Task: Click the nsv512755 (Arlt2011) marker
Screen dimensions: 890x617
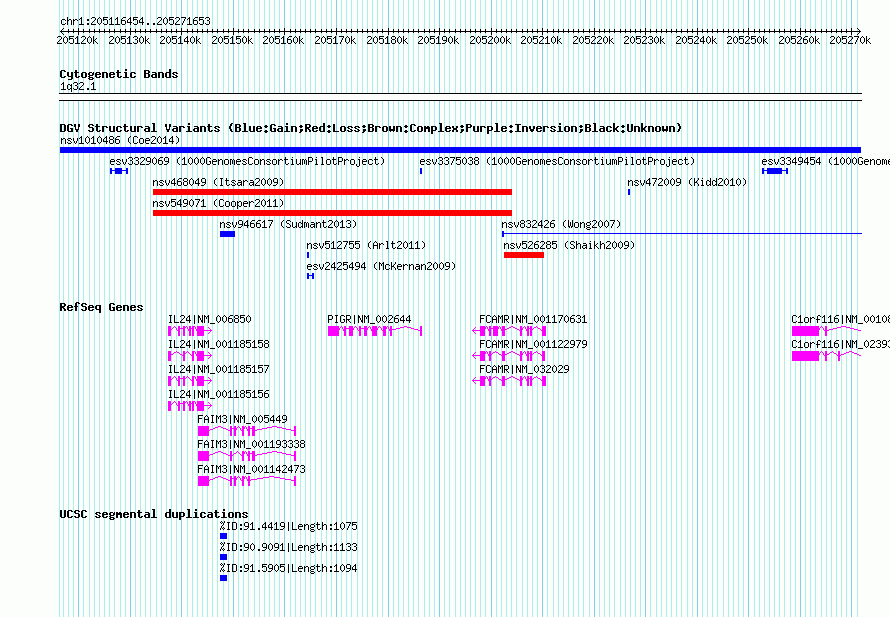Action: click(308, 255)
